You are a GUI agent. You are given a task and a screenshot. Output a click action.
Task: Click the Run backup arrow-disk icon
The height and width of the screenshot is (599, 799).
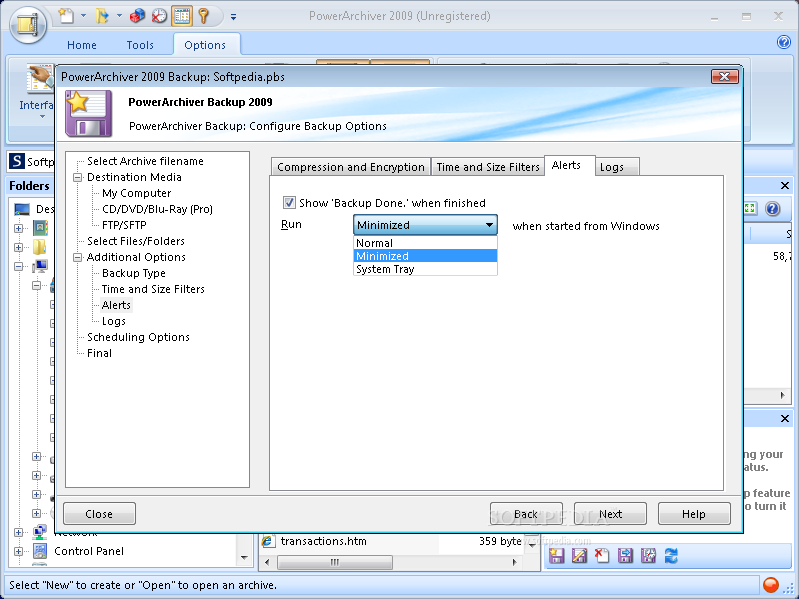[625, 555]
